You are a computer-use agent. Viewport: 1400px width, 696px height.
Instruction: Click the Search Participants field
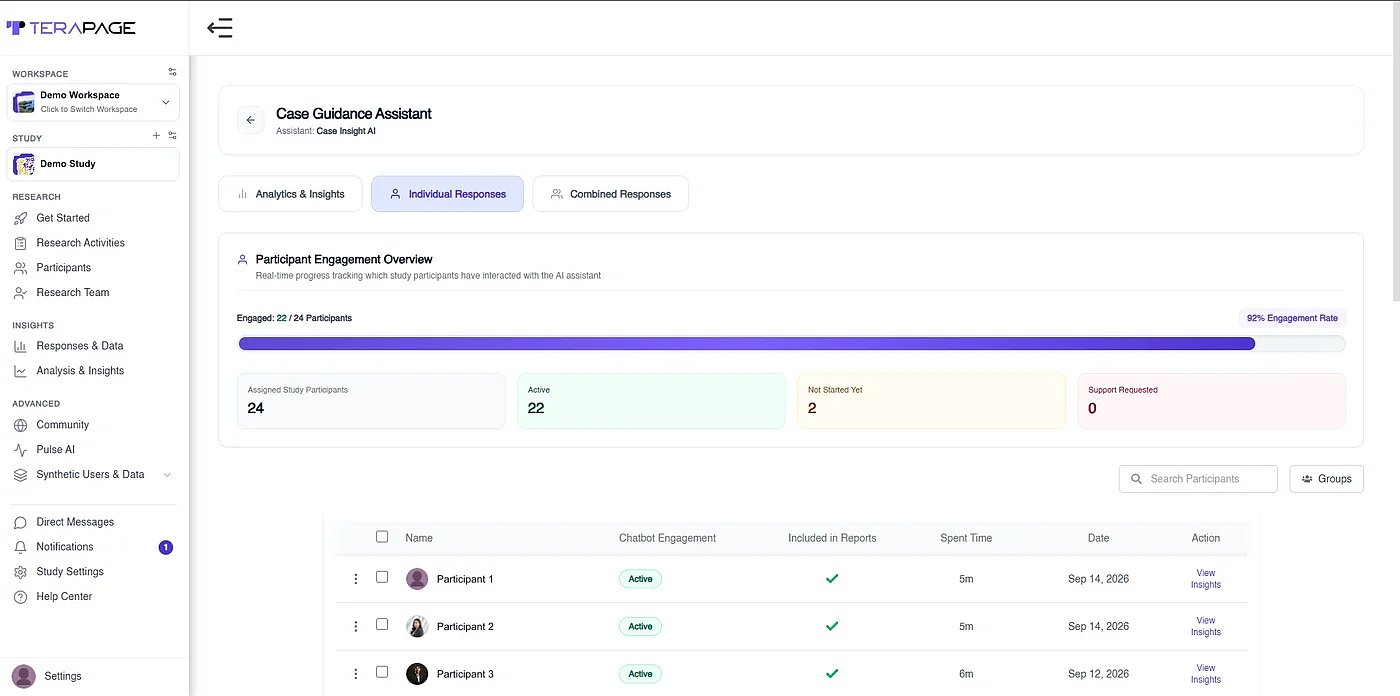pyautogui.click(x=1198, y=479)
